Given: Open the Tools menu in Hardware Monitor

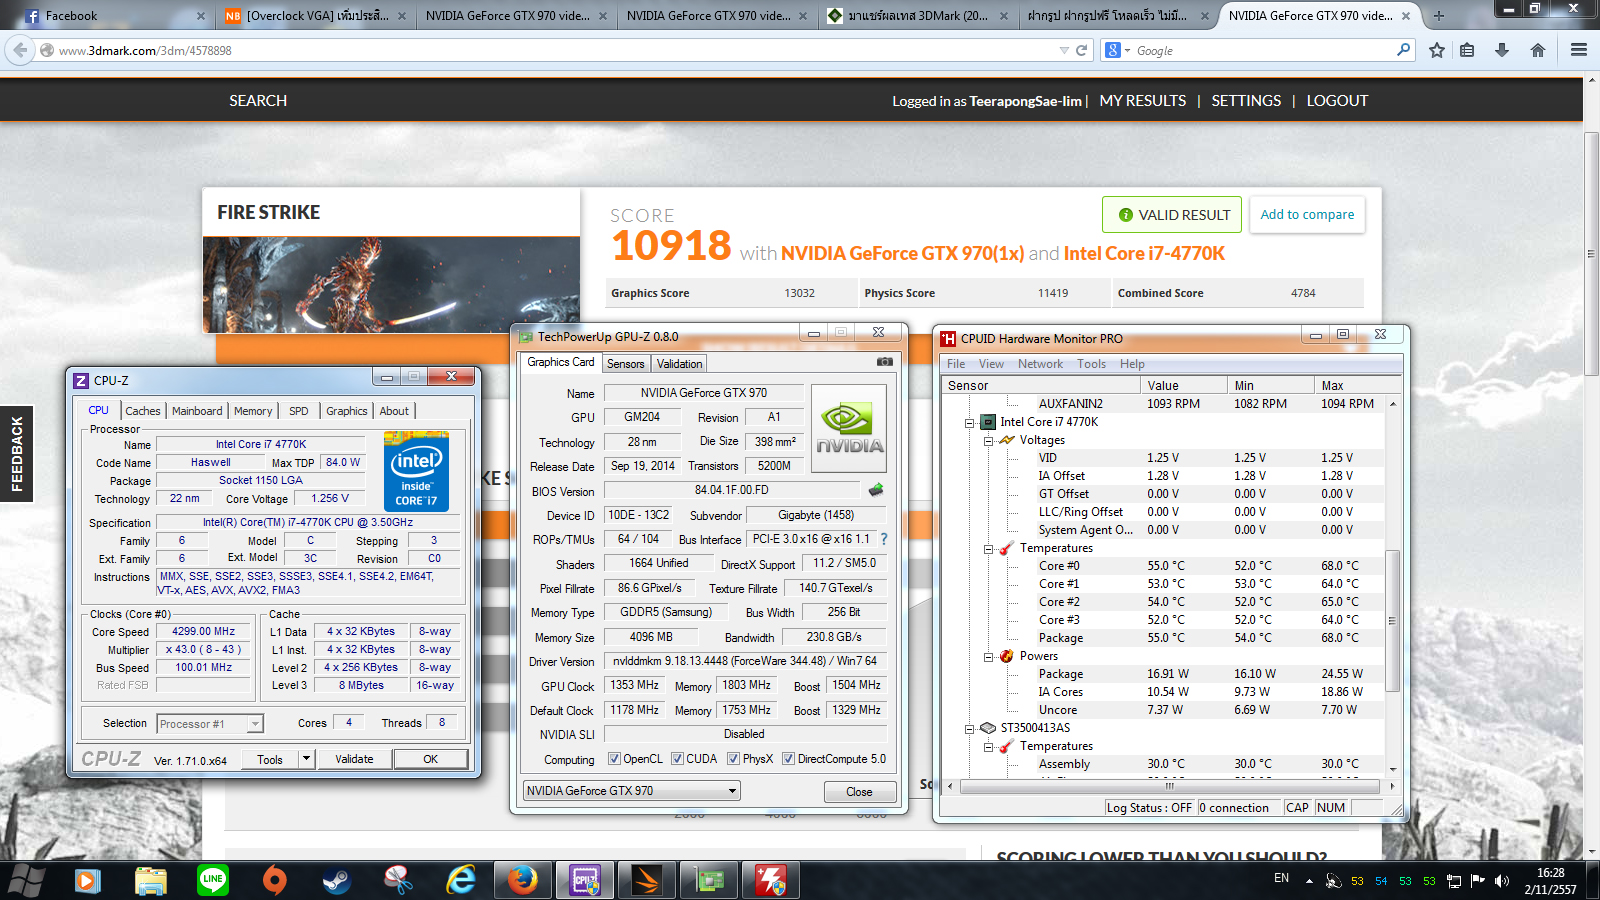Looking at the screenshot, I should (1091, 364).
